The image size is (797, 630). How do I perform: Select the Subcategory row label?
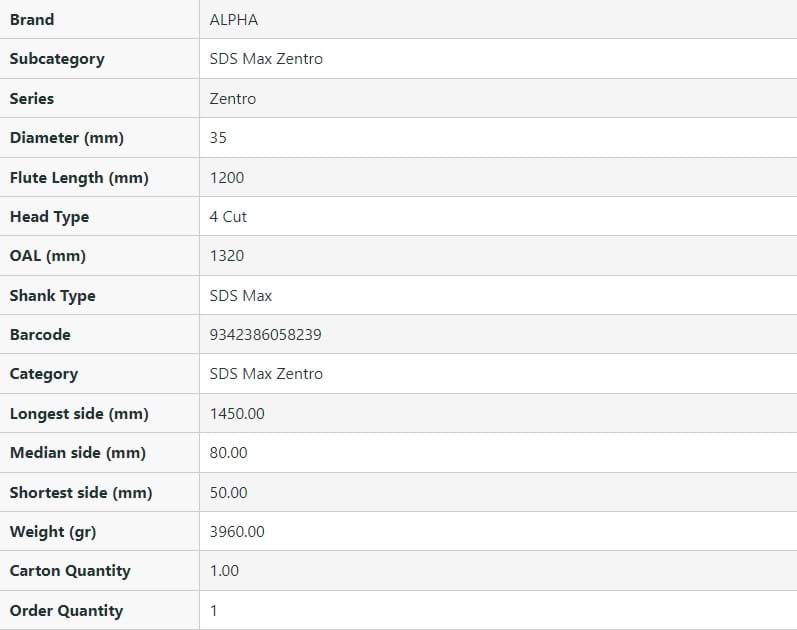pos(57,59)
